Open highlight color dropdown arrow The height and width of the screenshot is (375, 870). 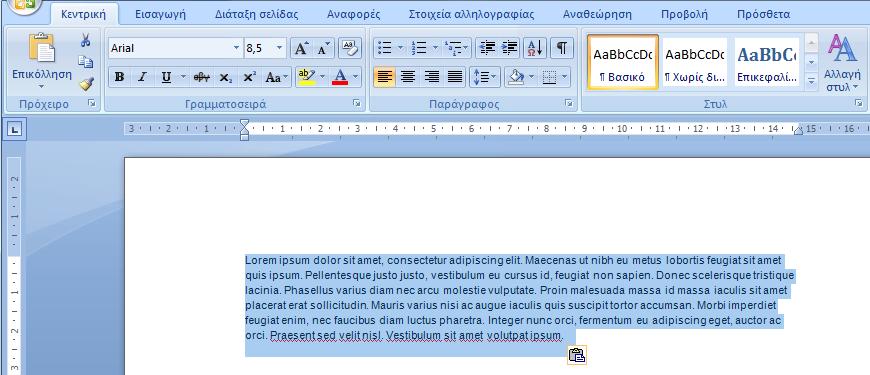click(322, 78)
